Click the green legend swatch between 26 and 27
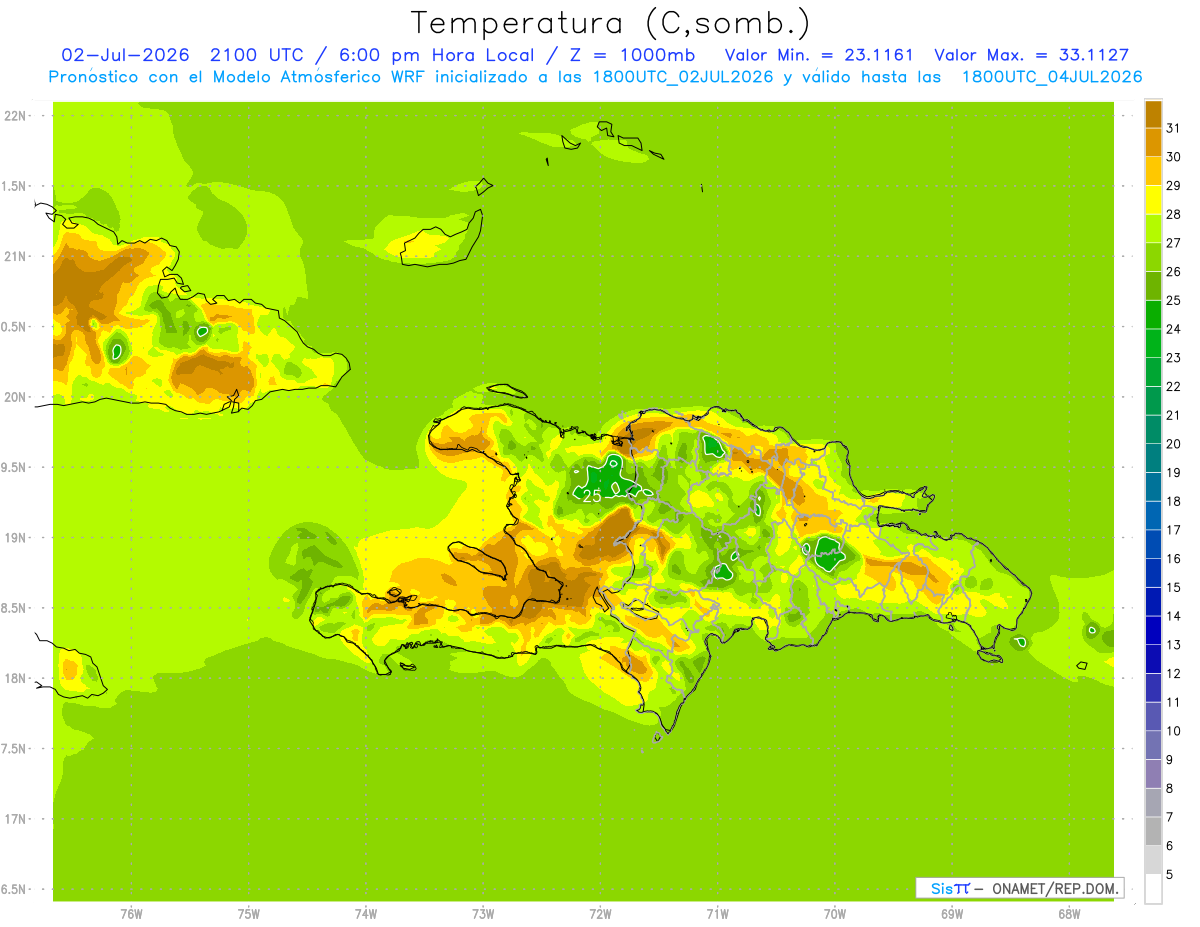This screenshot has height=927, width=1200. click(1153, 257)
